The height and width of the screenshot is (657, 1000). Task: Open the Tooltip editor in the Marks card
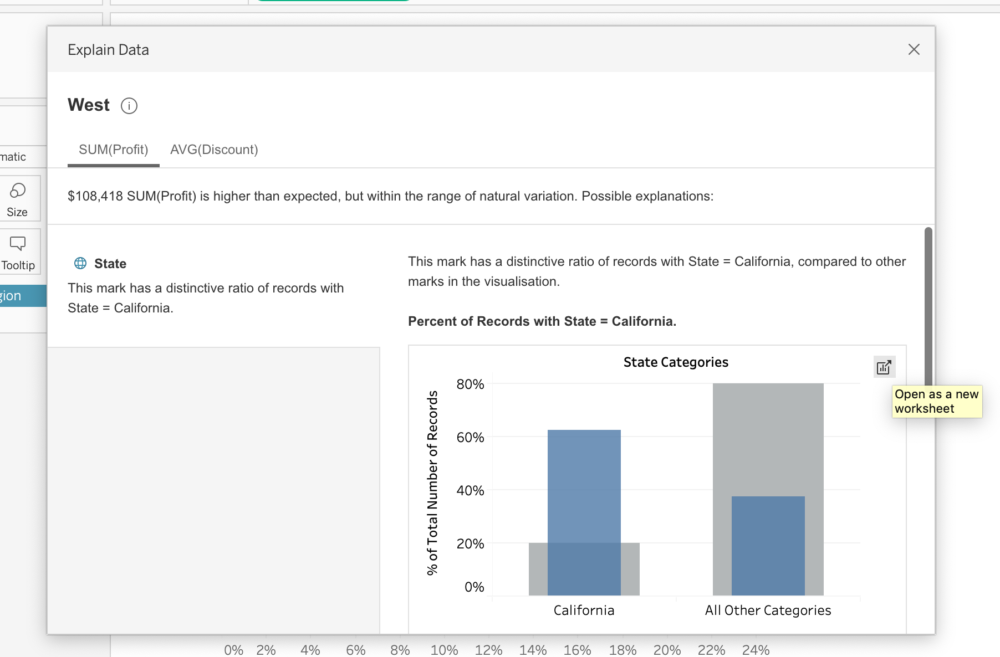pyautogui.click(x=18, y=251)
